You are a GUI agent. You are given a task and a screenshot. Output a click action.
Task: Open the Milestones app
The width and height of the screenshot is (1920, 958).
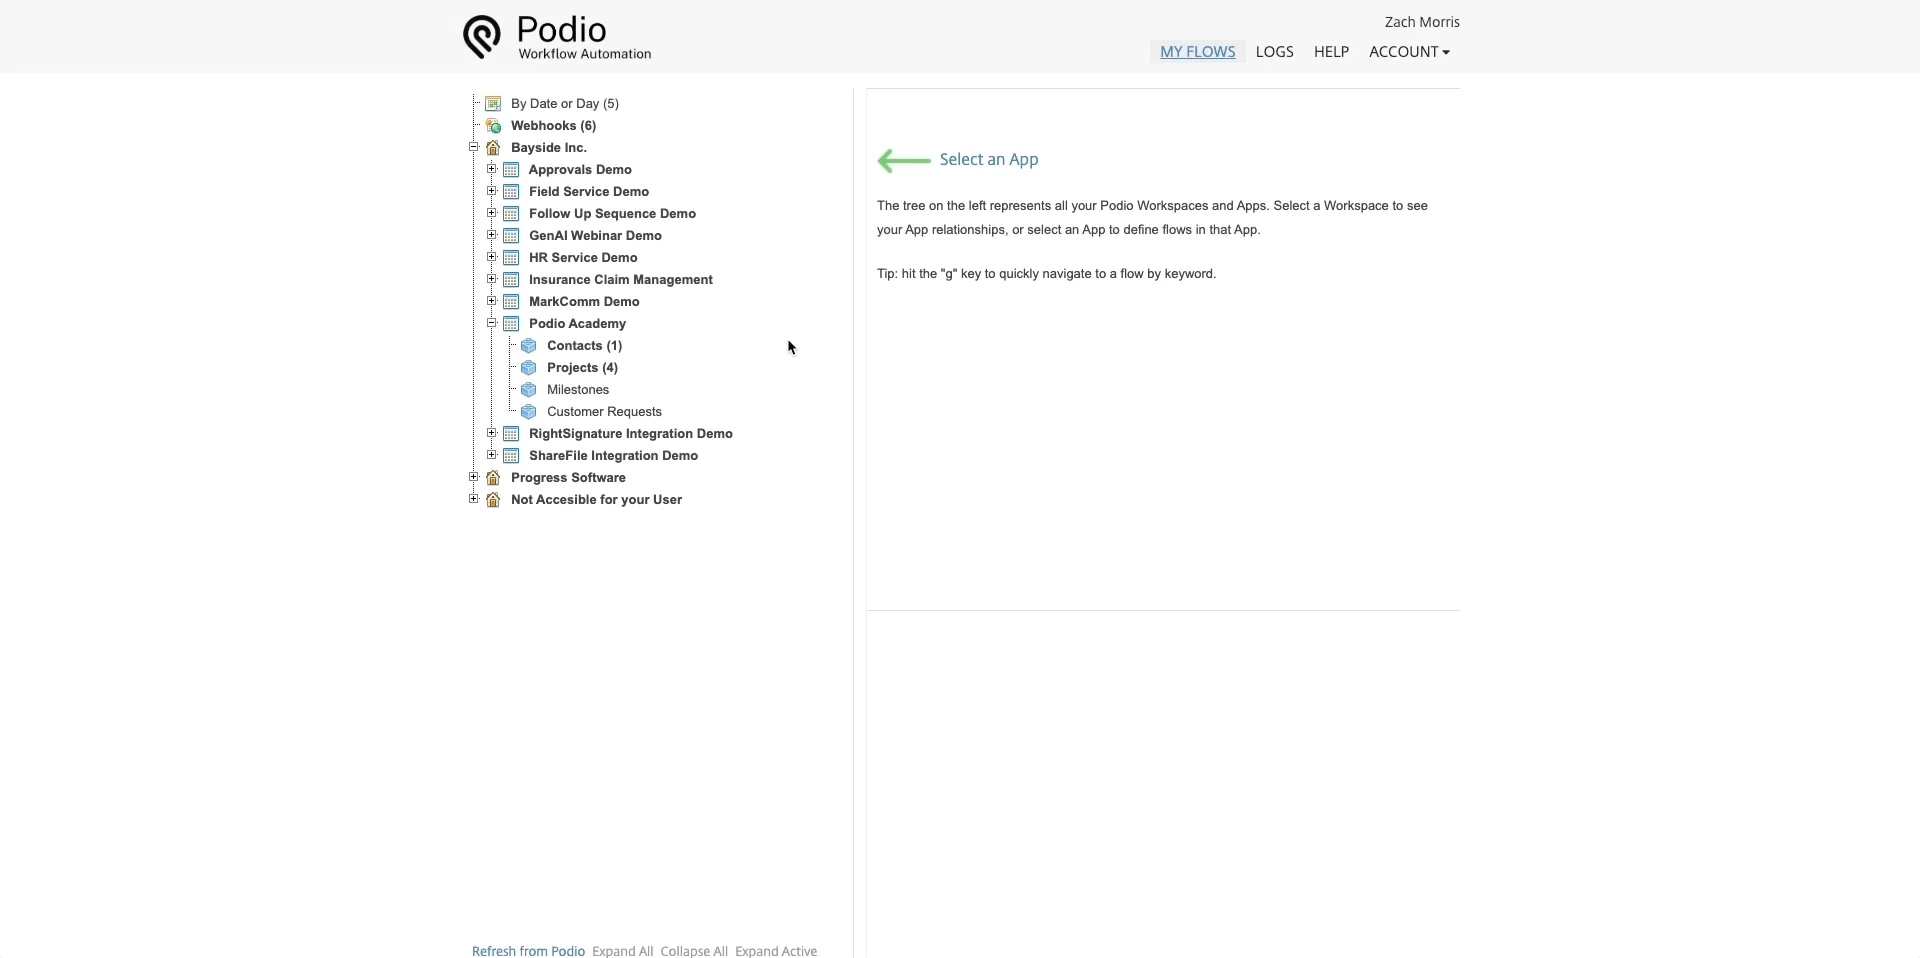tap(578, 390)
